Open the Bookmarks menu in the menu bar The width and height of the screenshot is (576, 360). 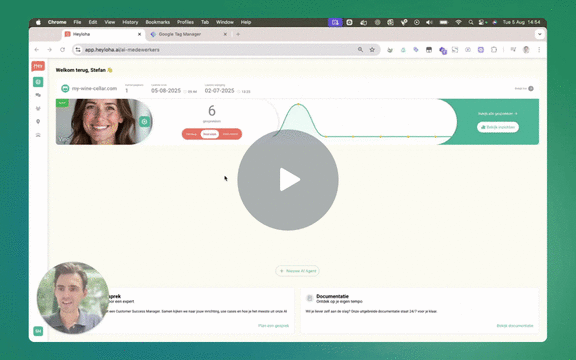(158, 22)
